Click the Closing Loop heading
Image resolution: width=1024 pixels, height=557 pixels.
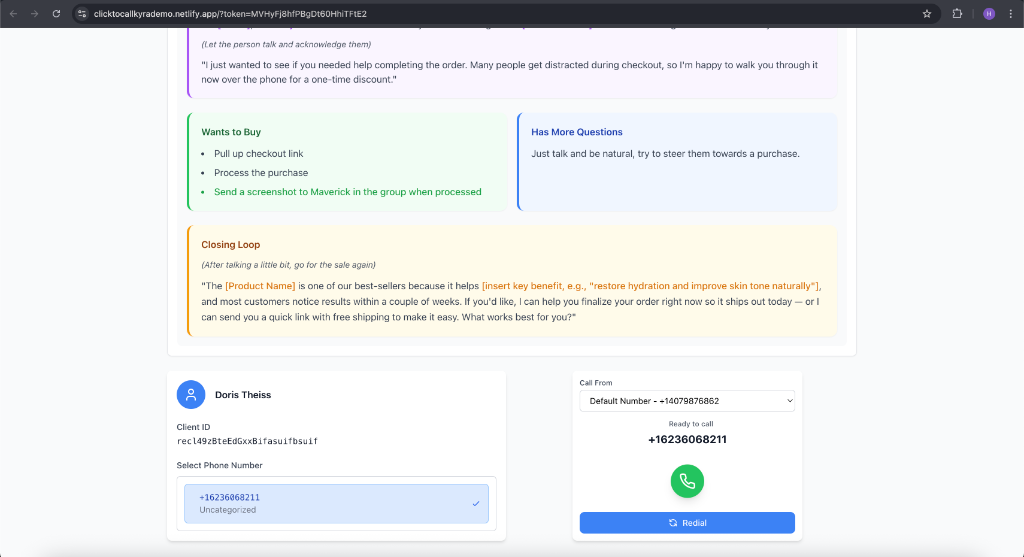point(231,245)
